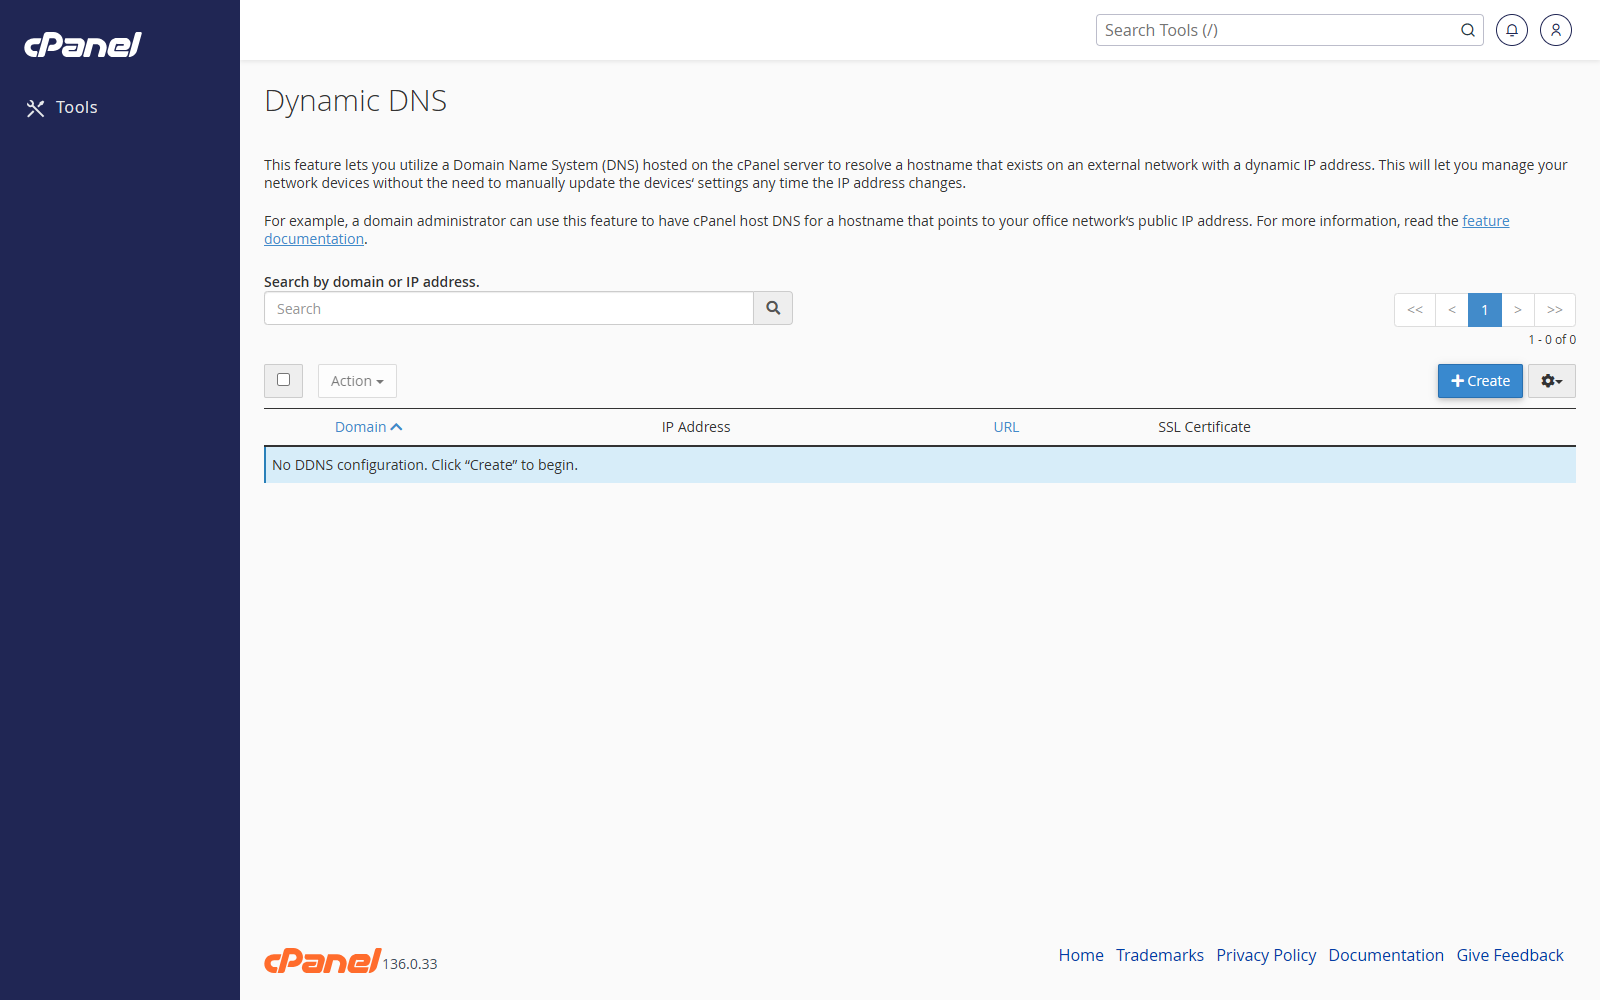The width and height of the screenshot is (1600, 1000).
Task: Click the Dynamic DNS page heading
Action: tap(355, 101)
